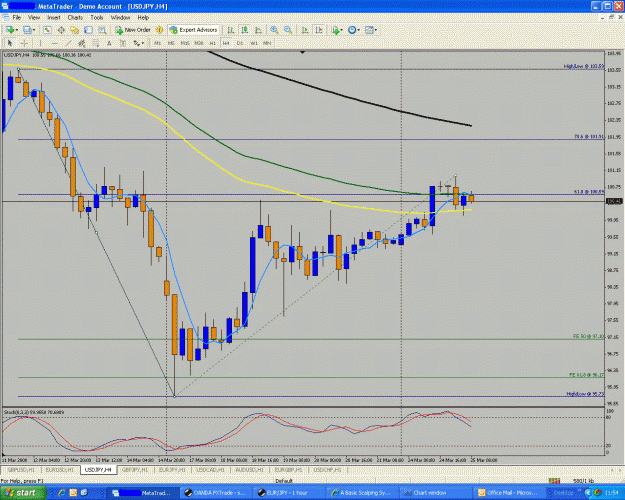Expand the Indicators dropdown arrow
This screenshot has height=500, width=625.
coord(342,30)
